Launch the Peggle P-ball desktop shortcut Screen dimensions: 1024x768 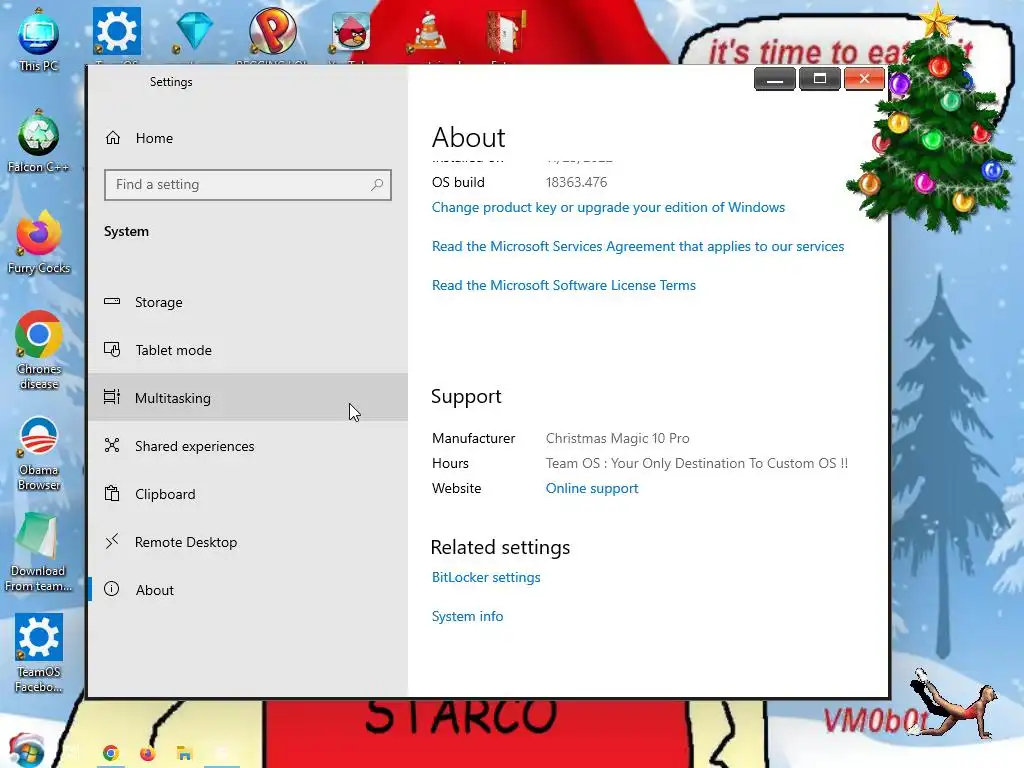pos(272,31)
